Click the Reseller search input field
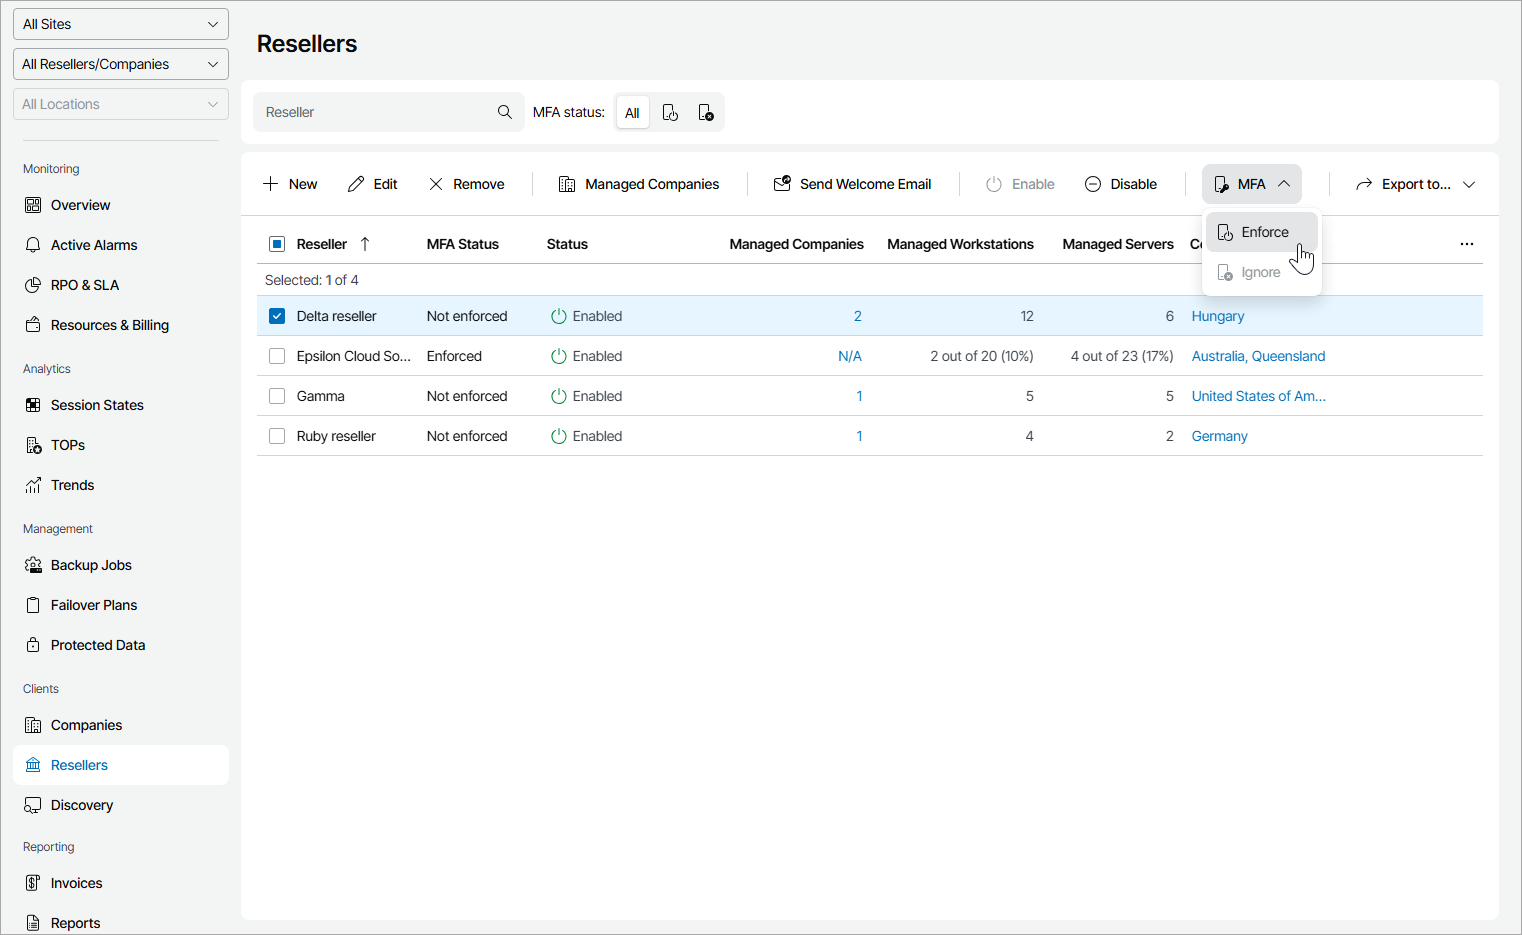The height and width of the screenshot is (935, 1522). pyautogui.click(x=375, y=112)
